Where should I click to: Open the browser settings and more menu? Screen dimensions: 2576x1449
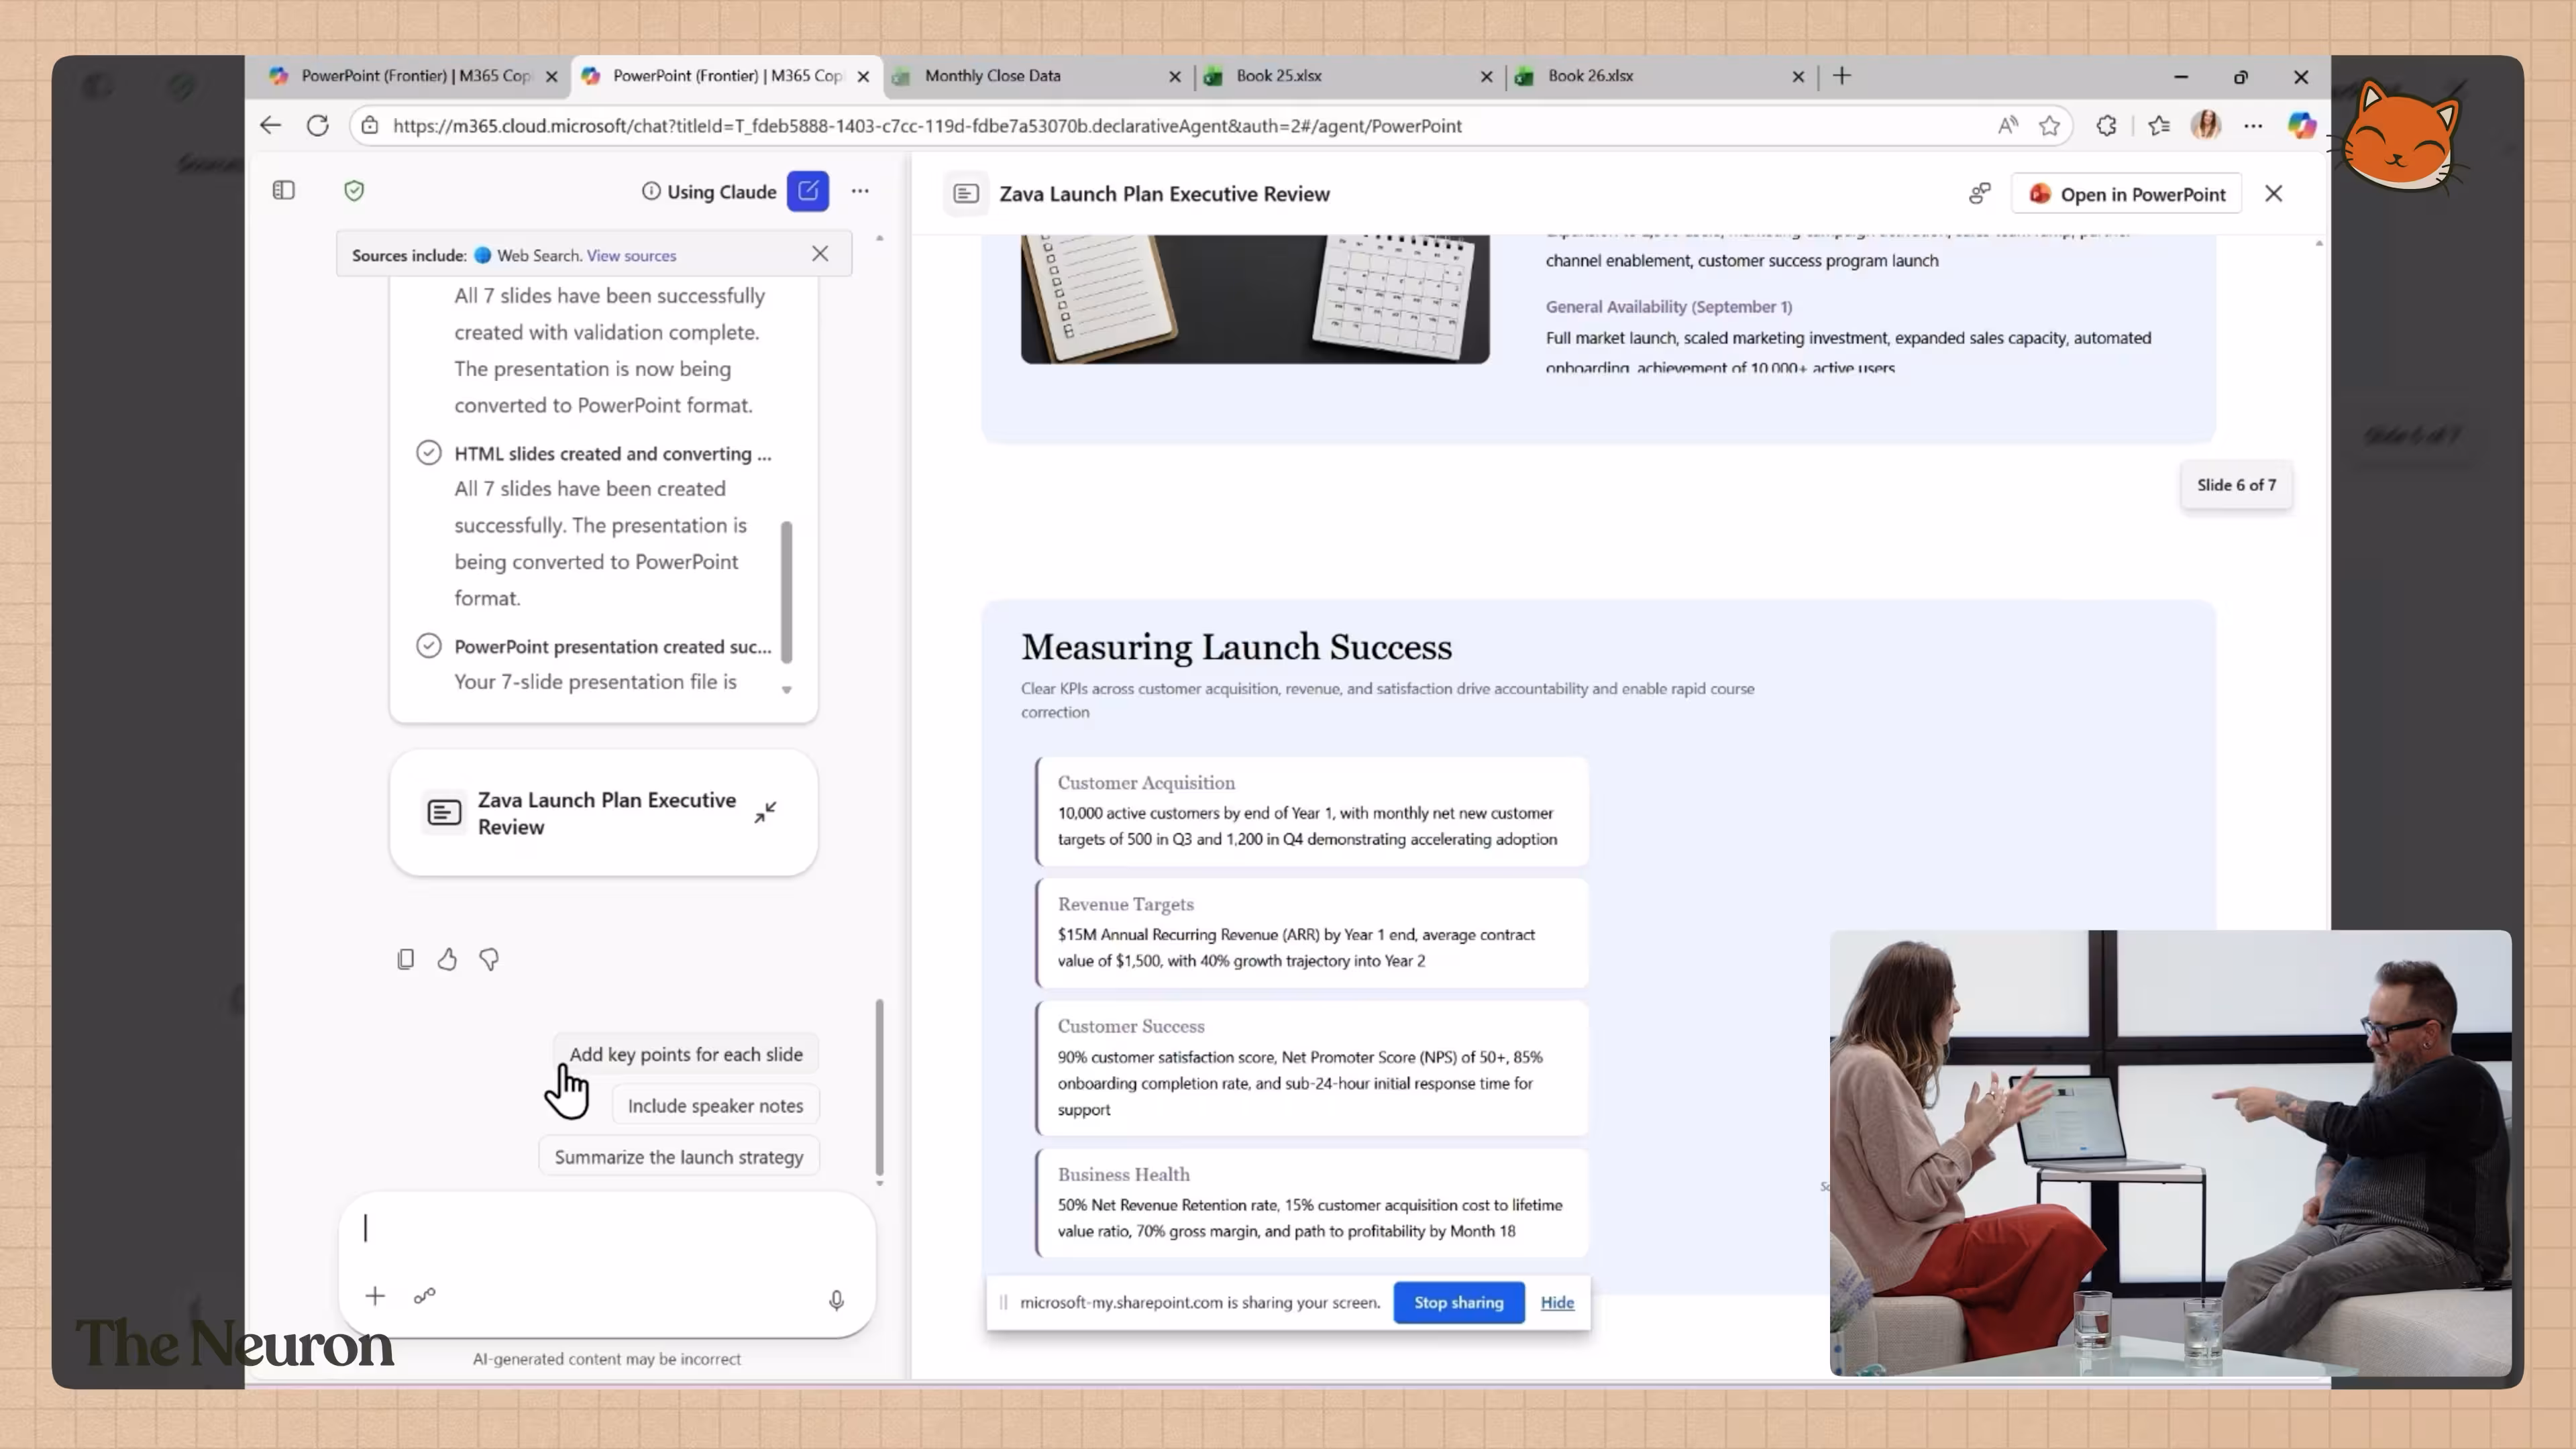click(2253, 125)
